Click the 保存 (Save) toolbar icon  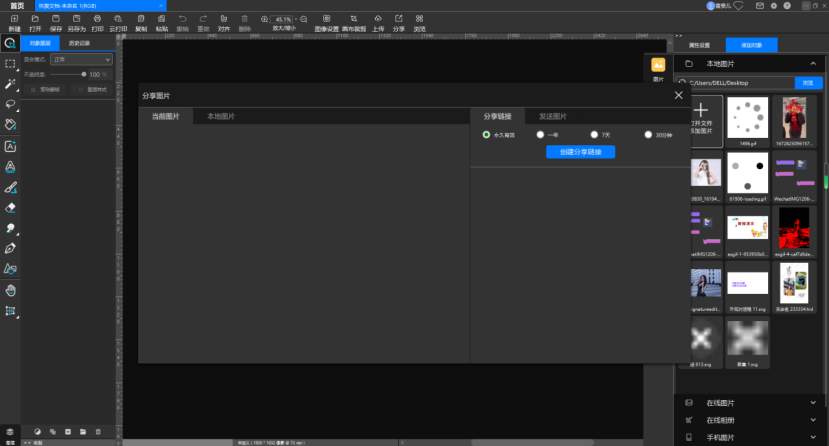56,20
